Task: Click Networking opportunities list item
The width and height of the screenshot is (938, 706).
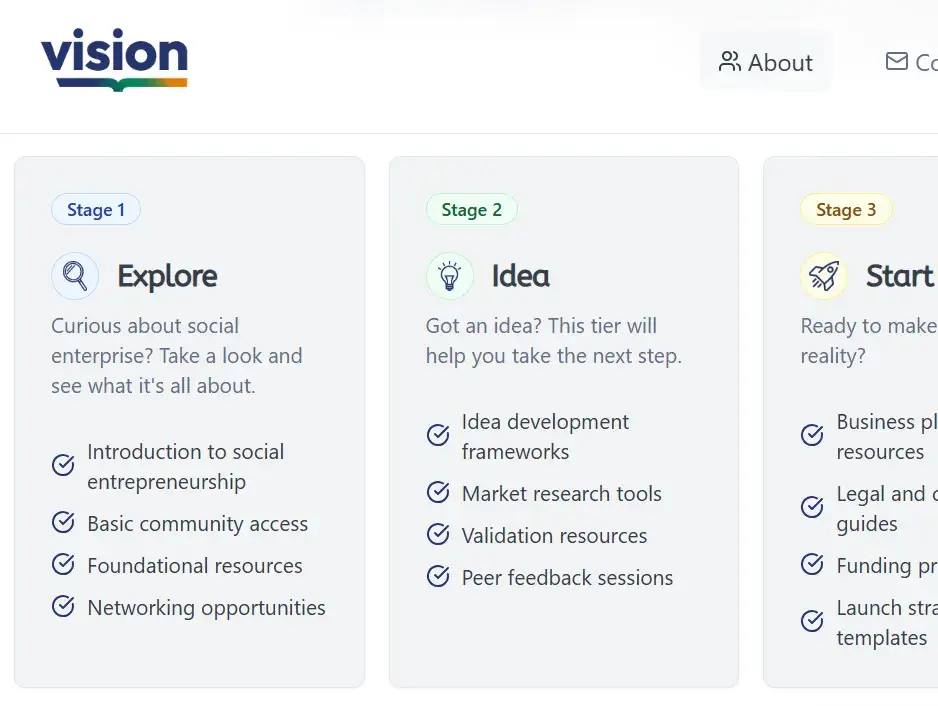Action: point(206,607)
